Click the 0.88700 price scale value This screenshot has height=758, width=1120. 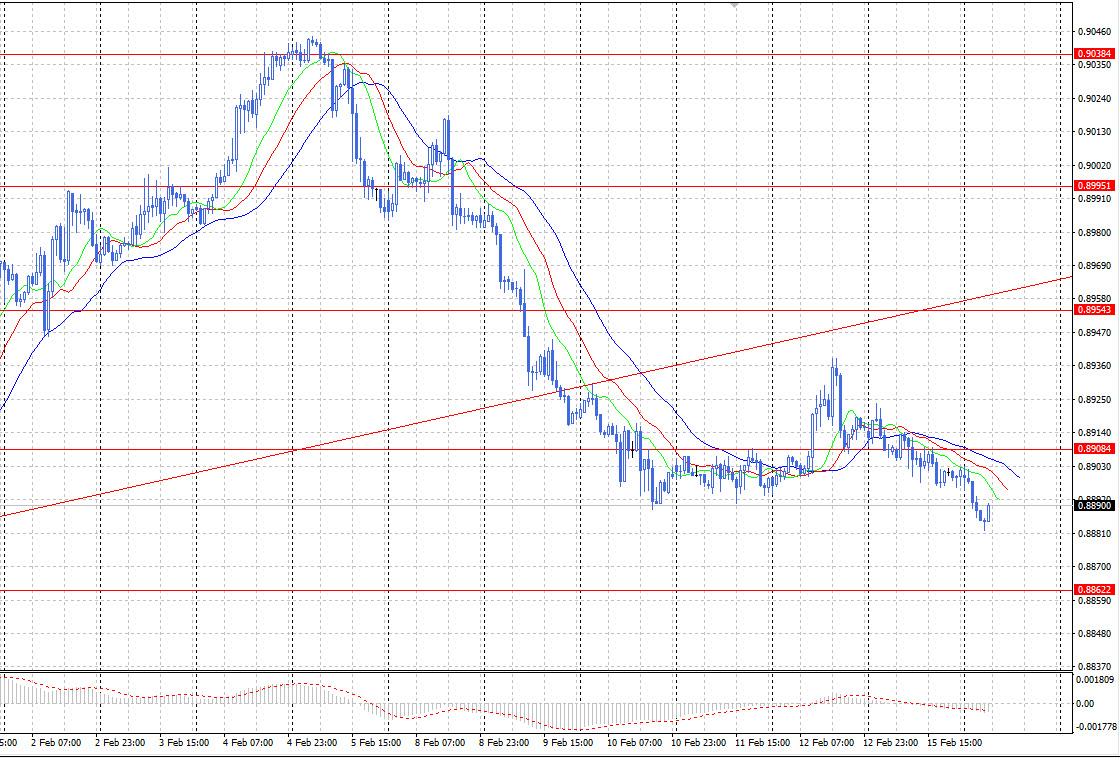point(1095,567)
